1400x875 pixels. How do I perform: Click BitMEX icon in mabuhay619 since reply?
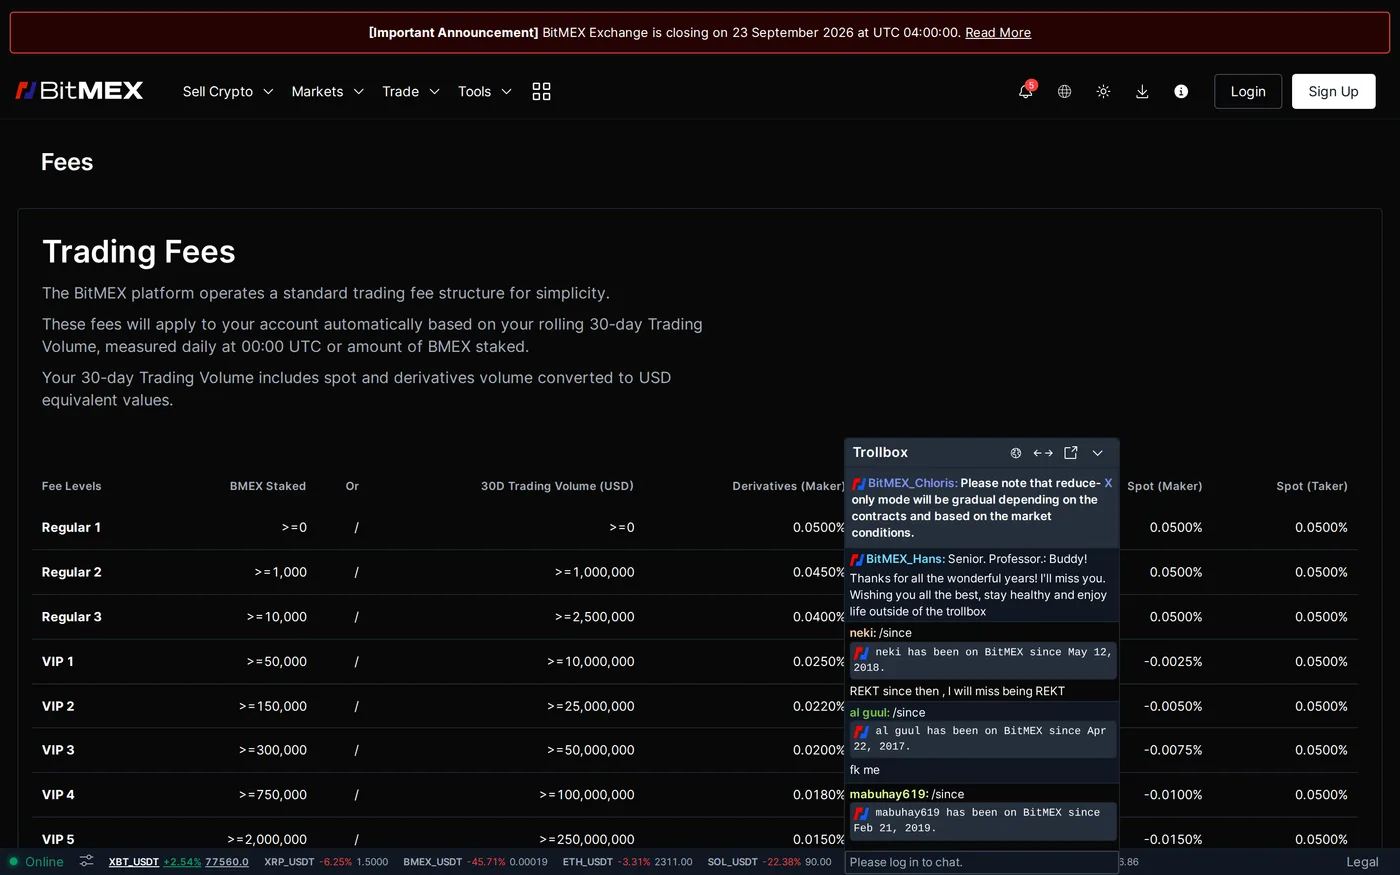(861, 813)
